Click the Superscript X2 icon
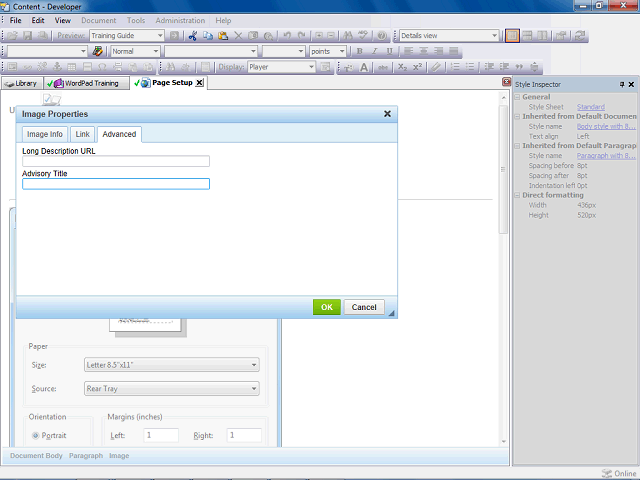This screenshot has width=640, height=480. point(417,67)
